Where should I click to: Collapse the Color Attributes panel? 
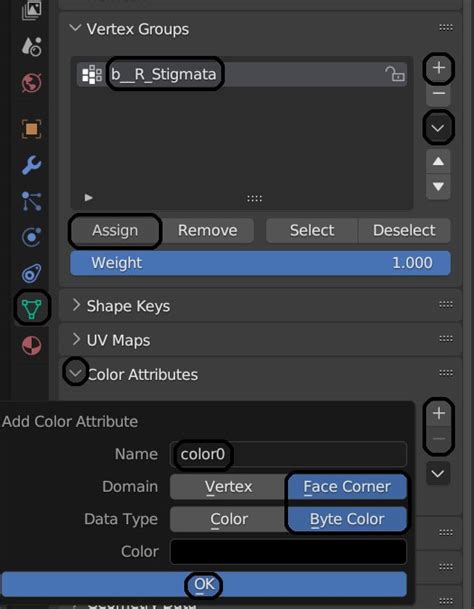click(x=75, y=373)
